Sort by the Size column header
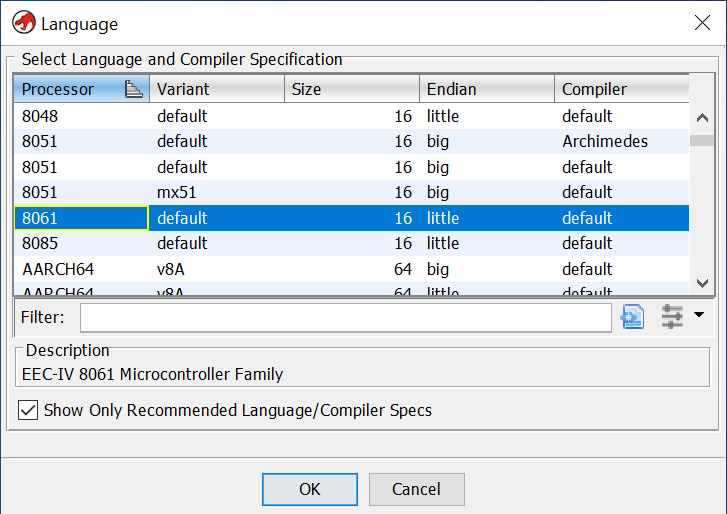 [352, 89]
